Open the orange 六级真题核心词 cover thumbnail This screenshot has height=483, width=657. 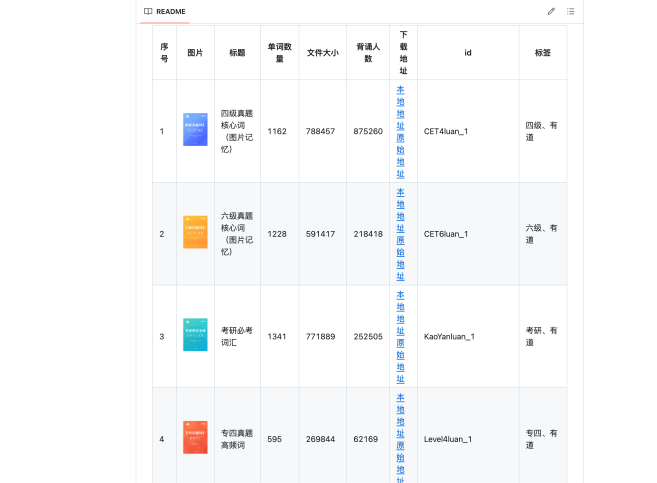point(195,233)
